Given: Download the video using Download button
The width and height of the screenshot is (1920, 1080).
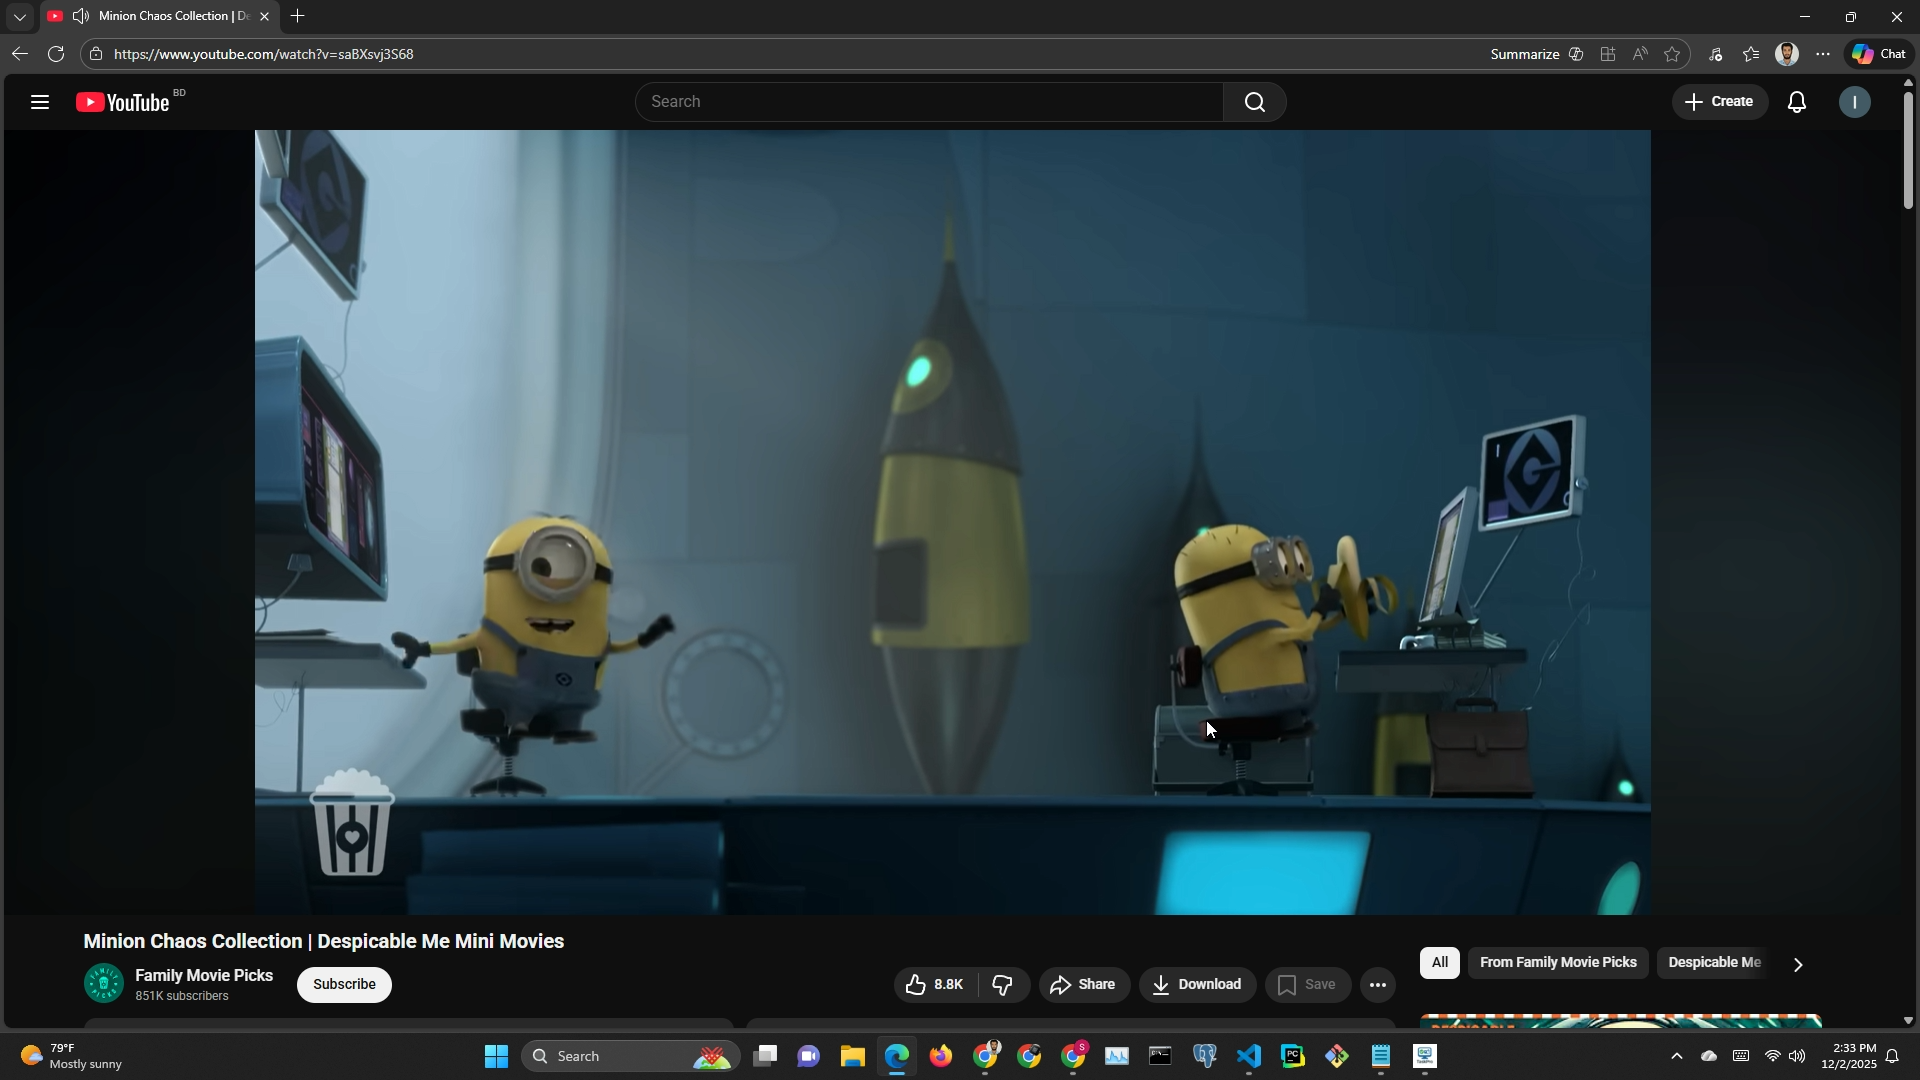Looking at the screenshot, I should [x=1197, y=985].
